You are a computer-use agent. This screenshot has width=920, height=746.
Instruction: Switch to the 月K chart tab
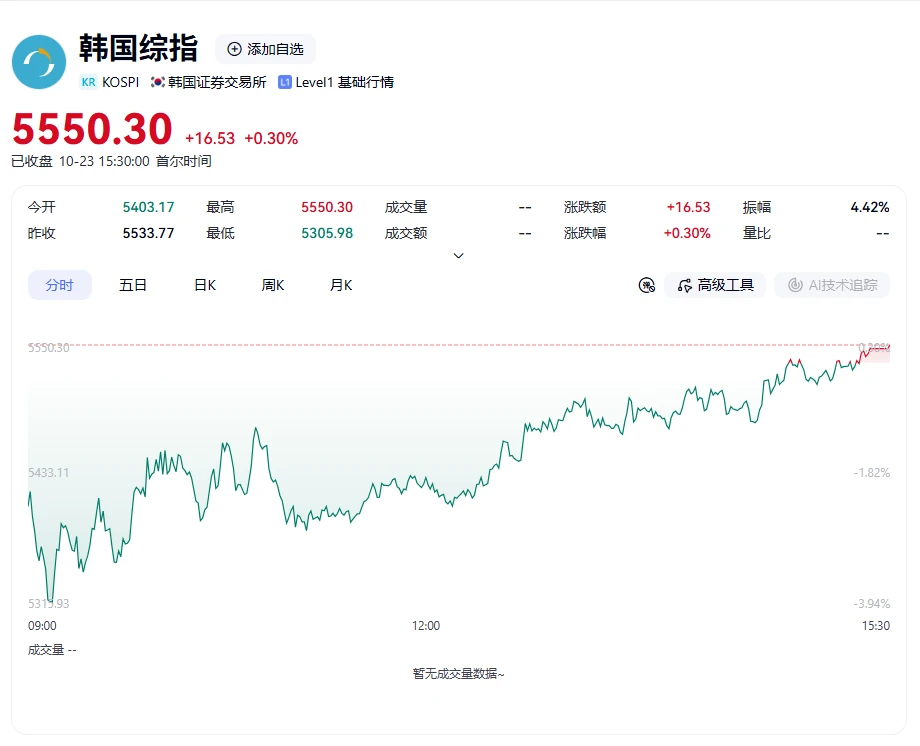pos(341,285)
